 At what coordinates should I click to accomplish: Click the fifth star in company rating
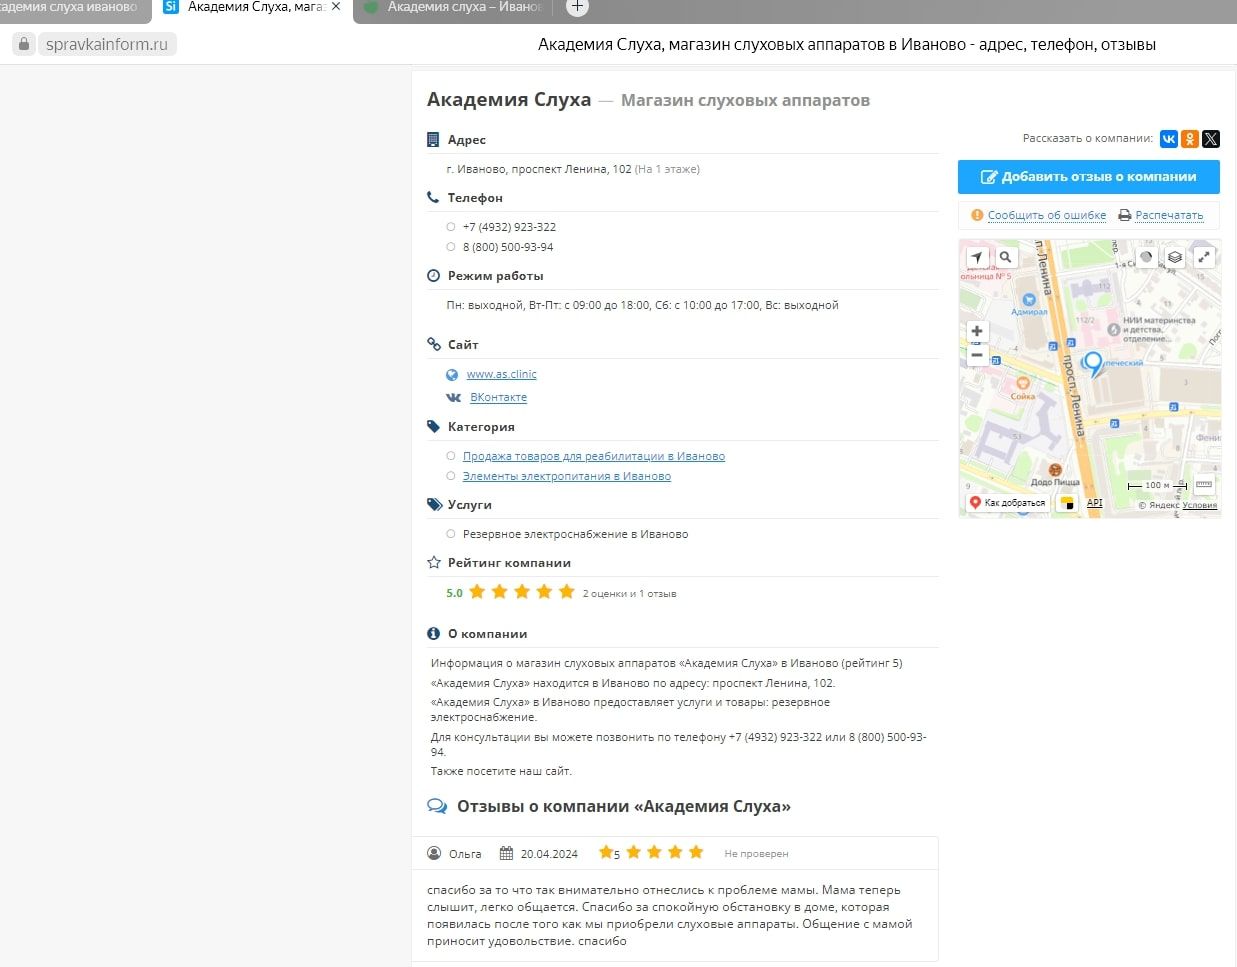pos(567,592)
